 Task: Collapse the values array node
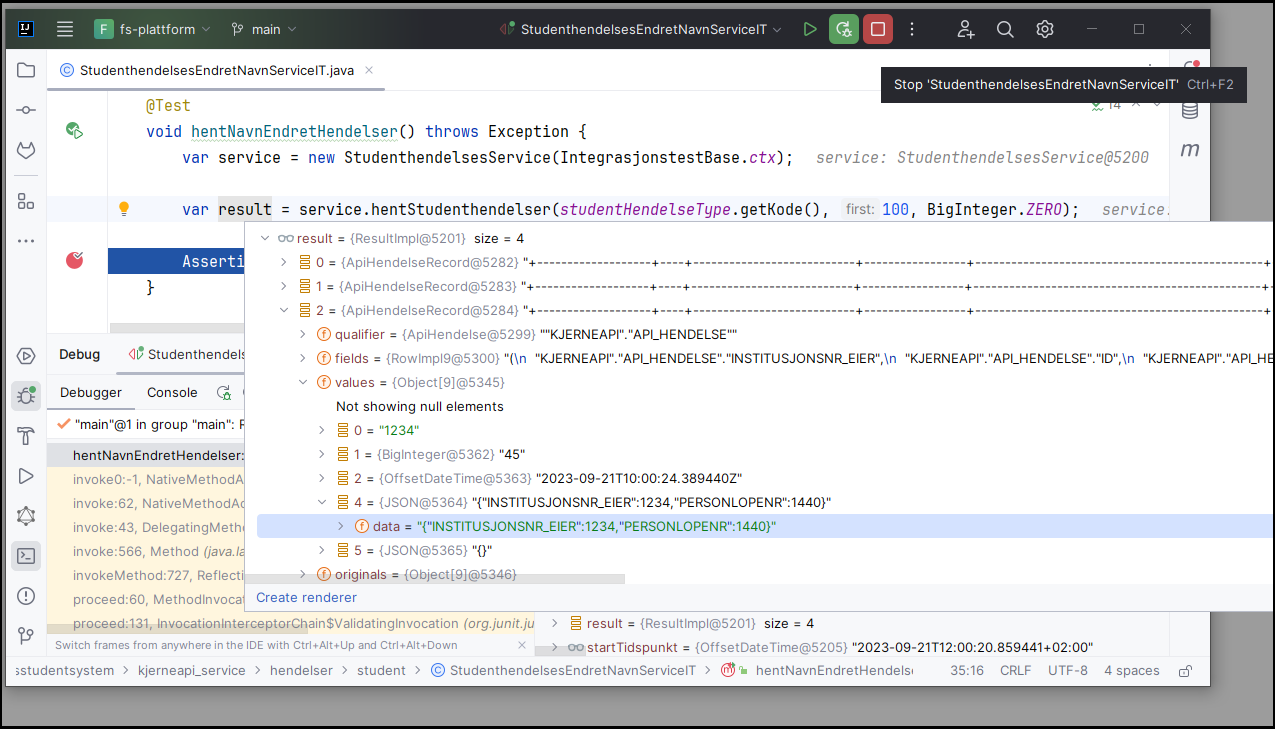coord(303,381)
